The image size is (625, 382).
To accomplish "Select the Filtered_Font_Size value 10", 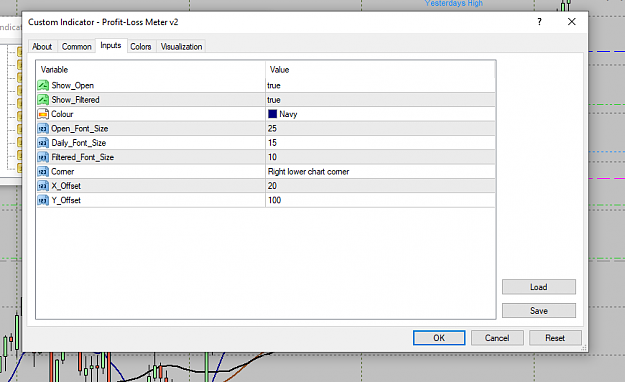I will tap(272, 157).
